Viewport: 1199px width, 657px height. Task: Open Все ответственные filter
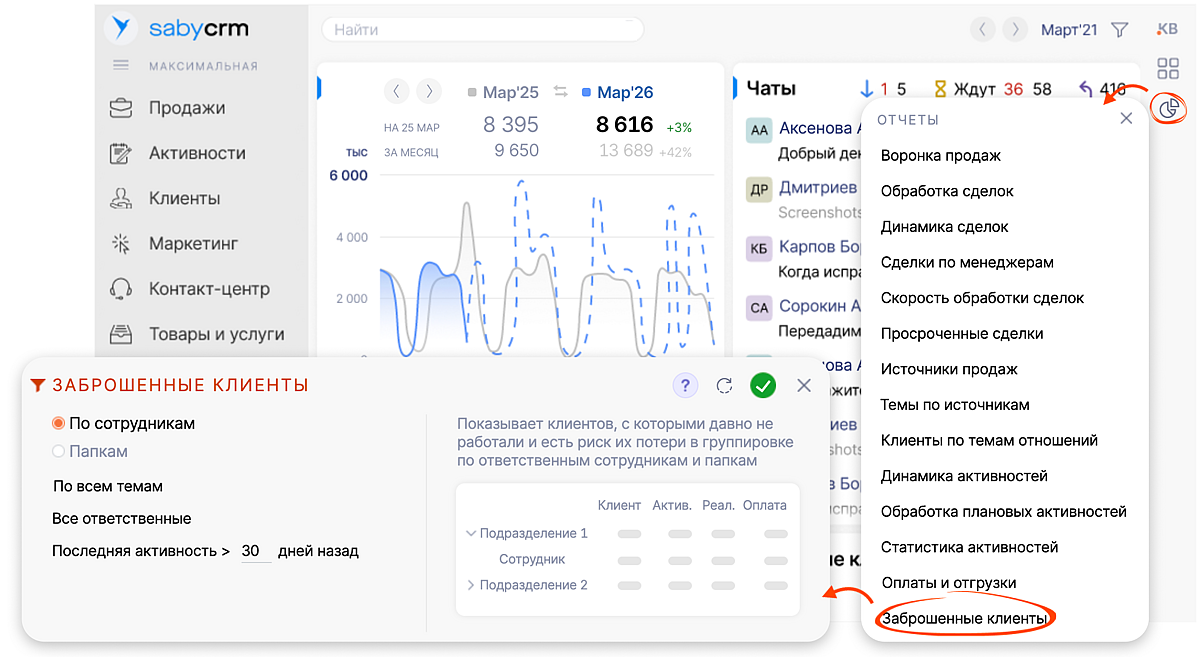[121, 519]
